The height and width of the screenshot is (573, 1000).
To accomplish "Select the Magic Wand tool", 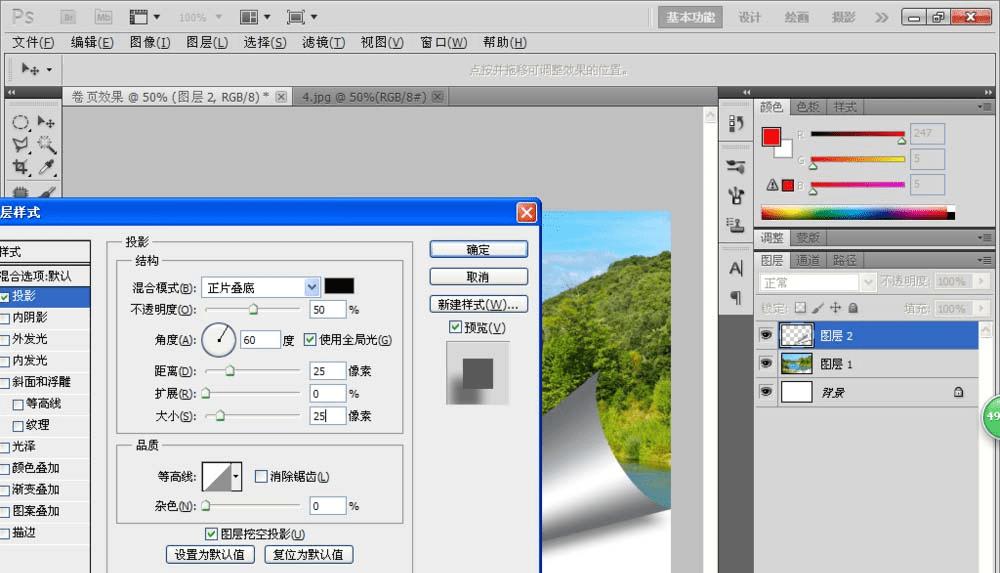I will tap(46, 145).
